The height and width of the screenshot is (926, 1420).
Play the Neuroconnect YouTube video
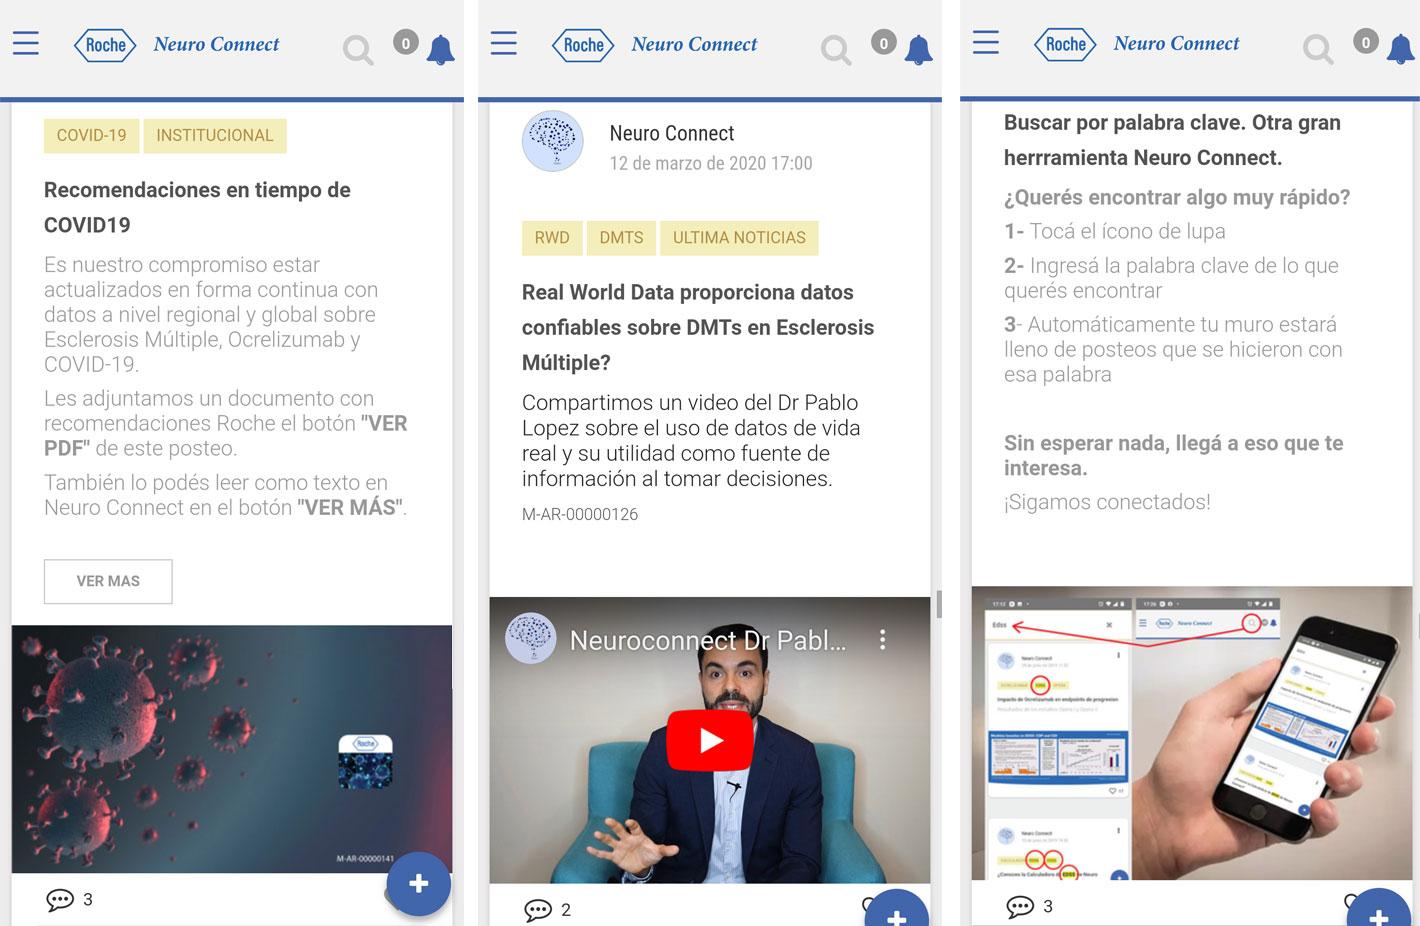pos(710,740)
